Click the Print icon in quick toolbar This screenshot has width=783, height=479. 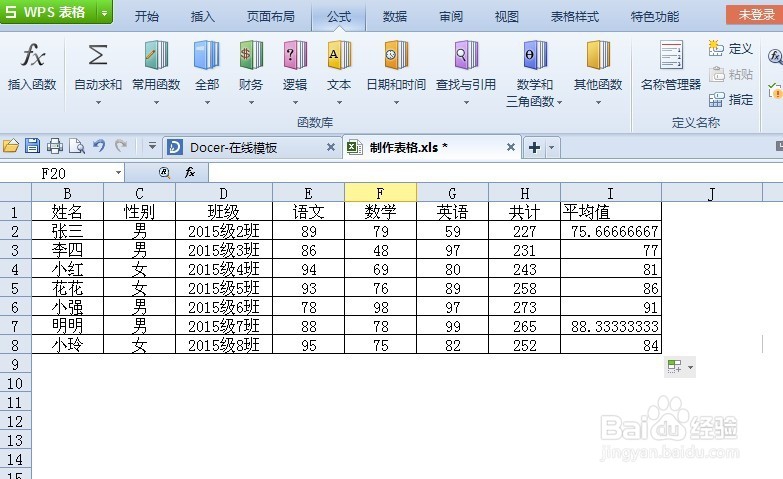point(54,146)
